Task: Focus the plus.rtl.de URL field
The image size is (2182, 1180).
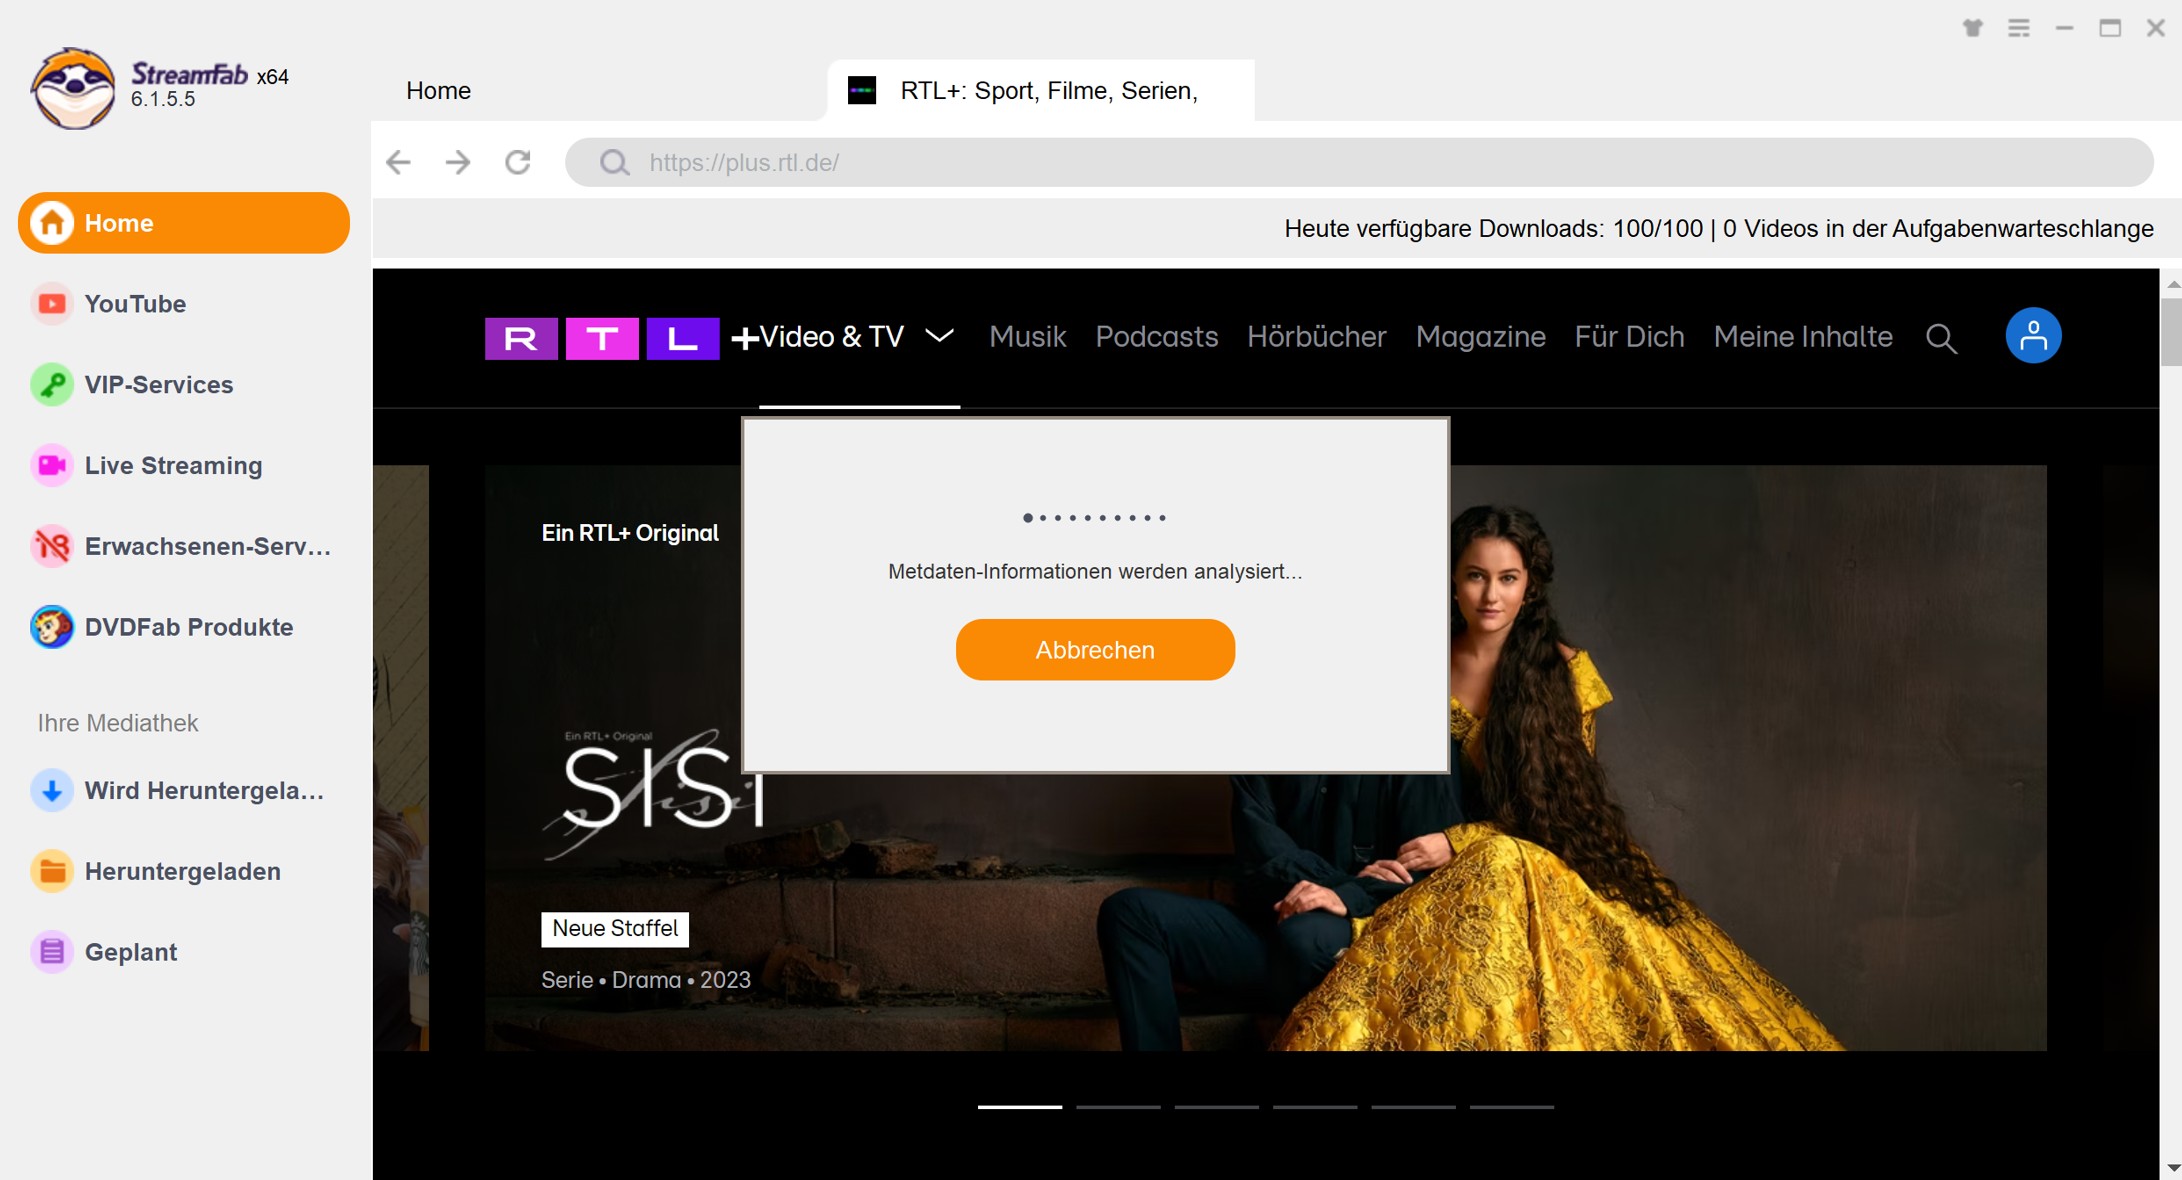Action: click(x=1359, y=162)
